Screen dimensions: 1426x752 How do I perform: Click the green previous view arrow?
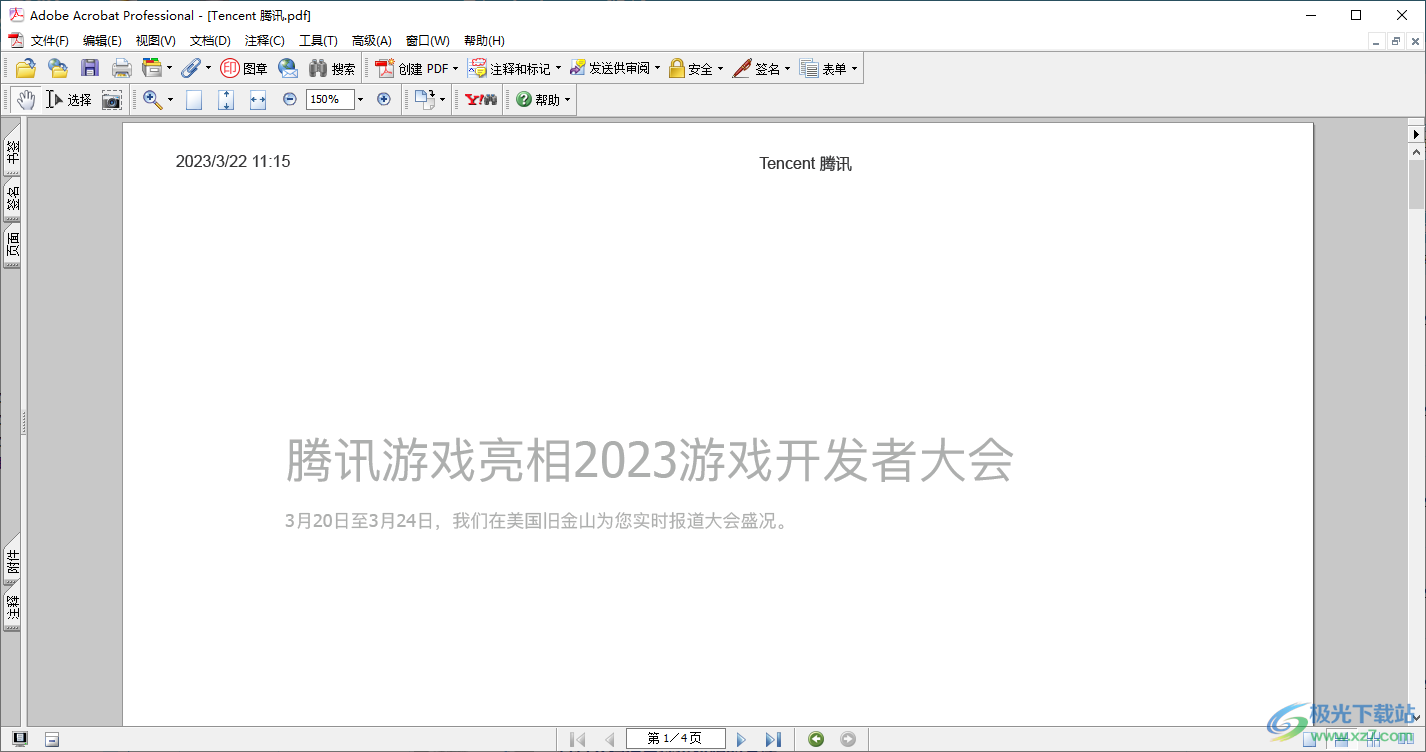816,739
